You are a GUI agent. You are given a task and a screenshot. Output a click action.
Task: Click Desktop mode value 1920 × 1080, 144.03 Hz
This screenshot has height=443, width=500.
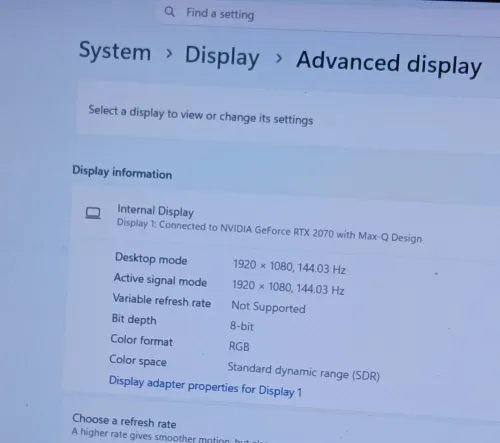289,266
